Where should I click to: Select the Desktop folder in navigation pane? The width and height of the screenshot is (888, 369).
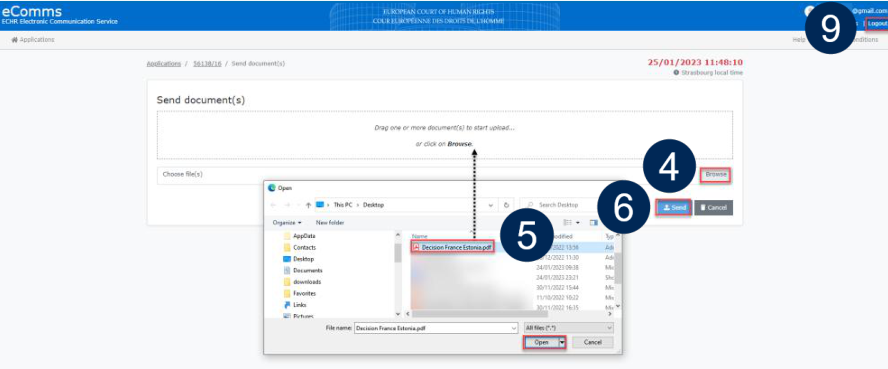303,259
